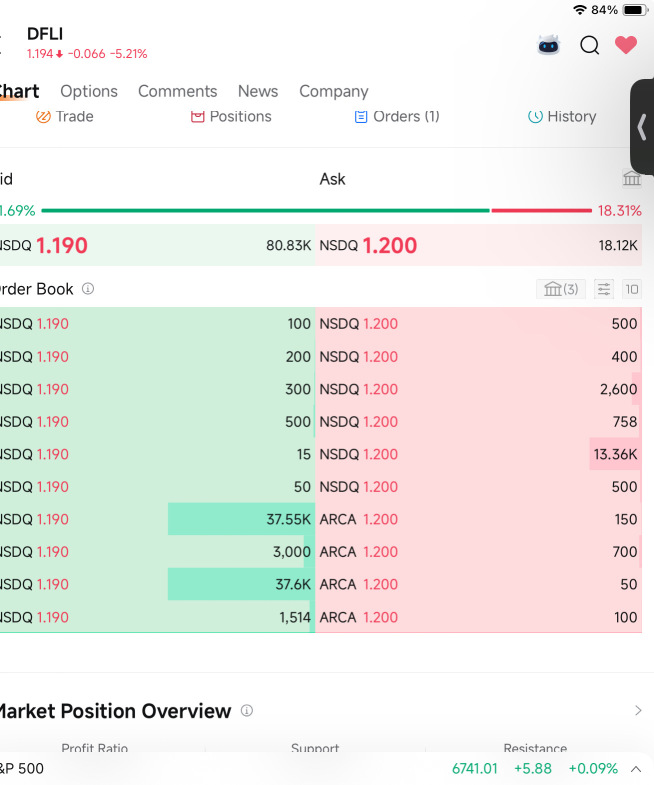Expand Market Position Overview with right chevron
654x785 pixels.
click(638, 711)
